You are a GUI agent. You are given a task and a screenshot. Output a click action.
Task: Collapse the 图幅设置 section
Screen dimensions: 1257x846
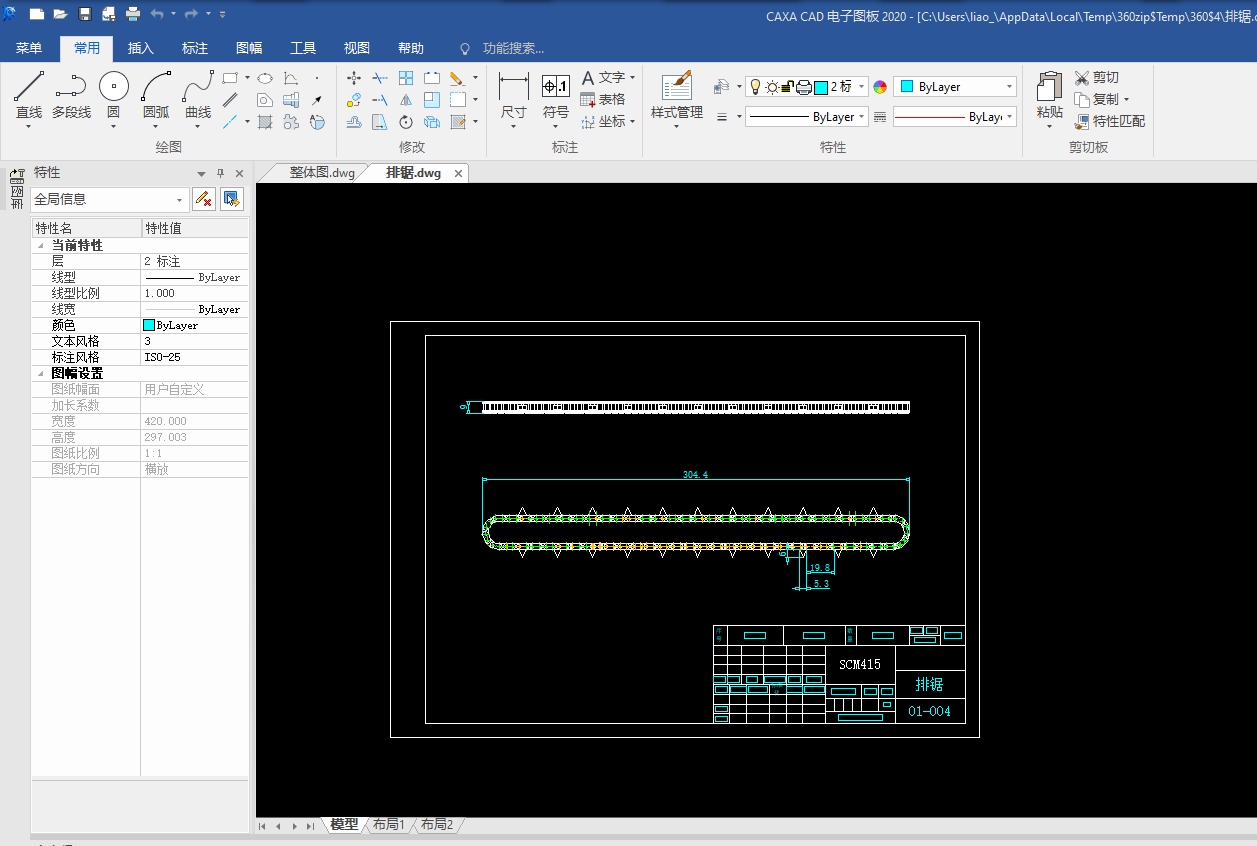pyautogui.click(x=41, y=374)
